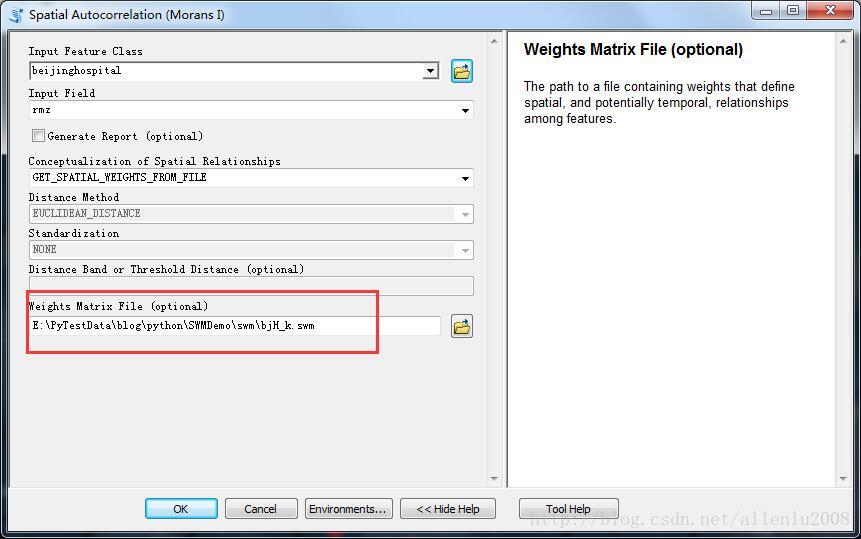This screenshot has width=861, height=539.
Task: Minimize the Spatial Autocorrelation window
Action: click(x=767, y=10)
